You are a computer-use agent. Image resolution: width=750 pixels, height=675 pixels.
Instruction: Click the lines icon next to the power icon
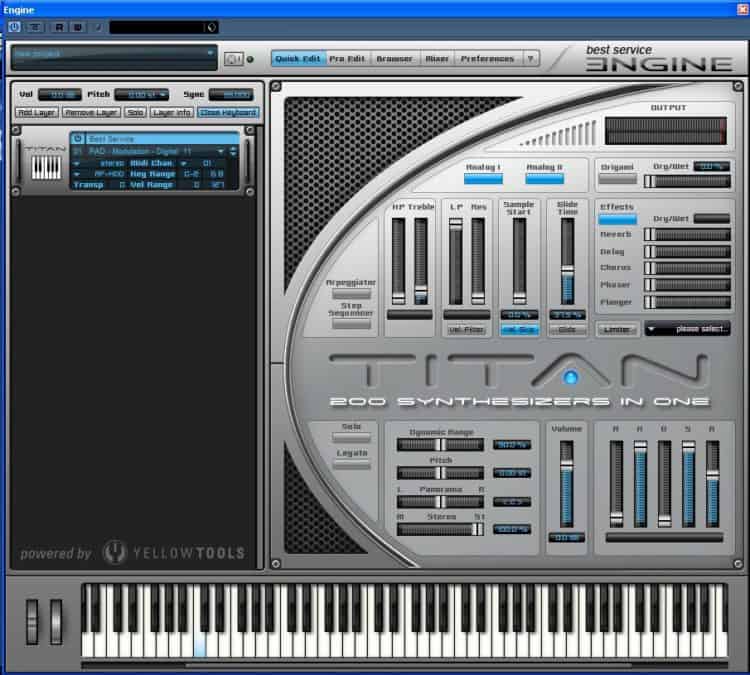pyautogui.click(x=34, y=27)
